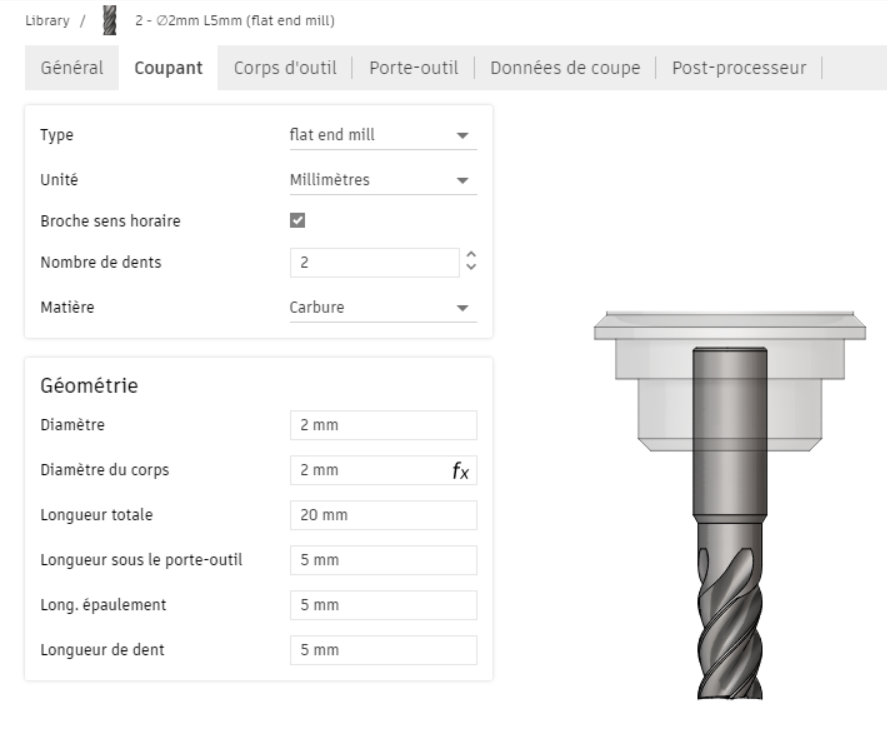887x745 pixels.
Task: Click the Longueur totale field showing 20 mm
Action: 384,515
